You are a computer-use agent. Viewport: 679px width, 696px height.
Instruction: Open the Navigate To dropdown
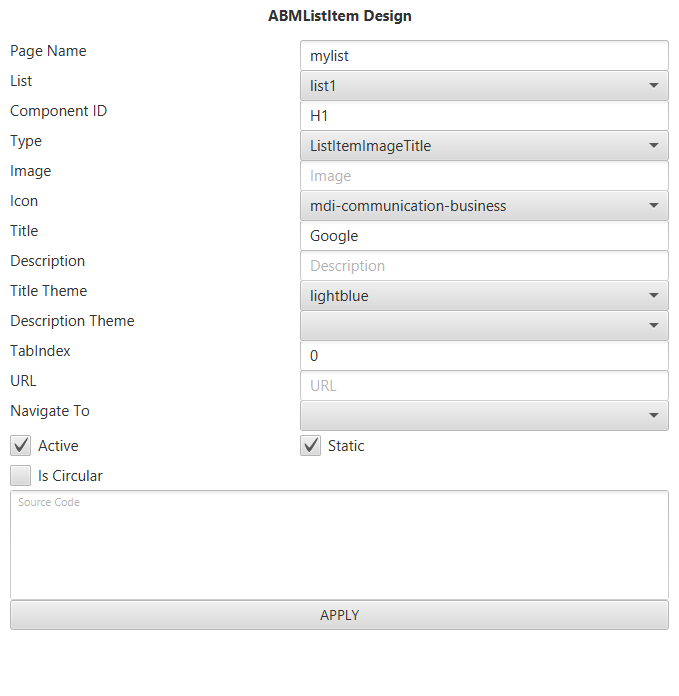pyautogui.click(x=484, y=416)
